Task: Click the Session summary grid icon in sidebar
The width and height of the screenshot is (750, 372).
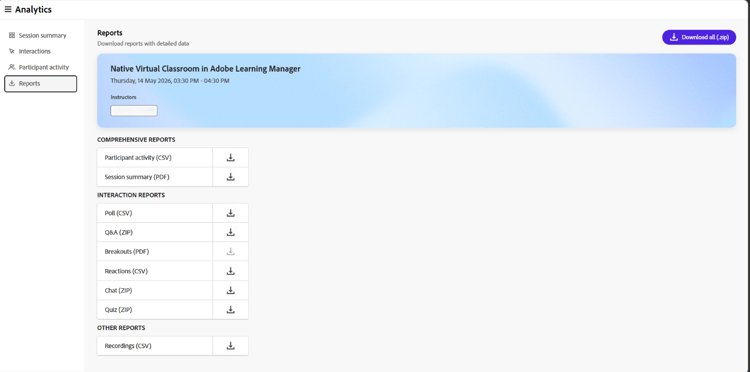Action: 12,35
